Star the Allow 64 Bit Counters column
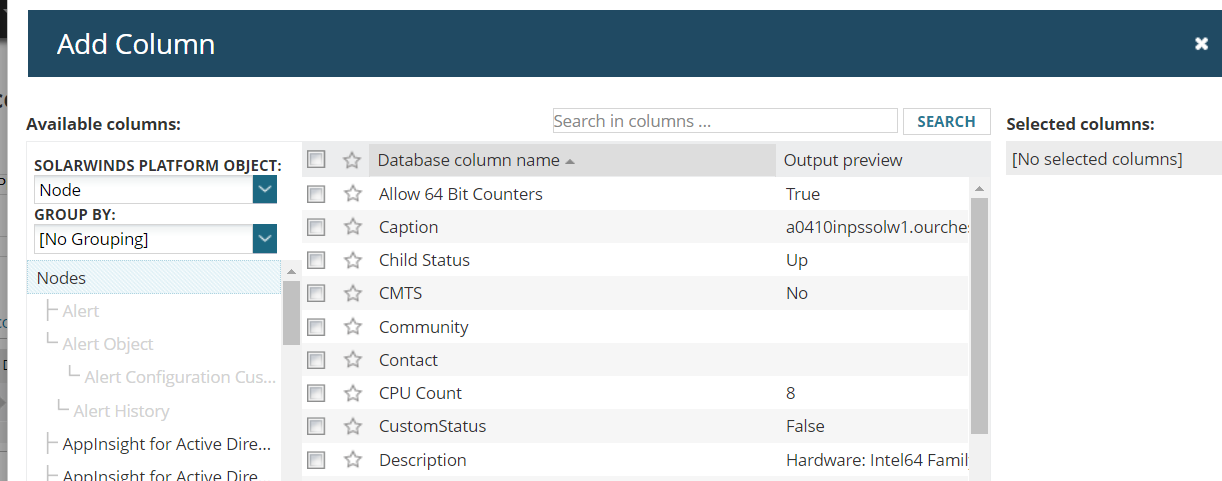Viewport: 1222px width, 481px height. [x=352, y=194]
